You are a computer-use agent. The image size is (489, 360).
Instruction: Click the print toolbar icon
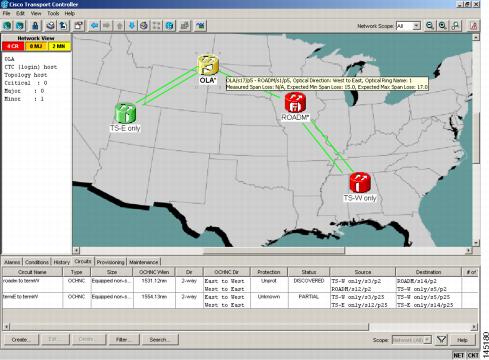coord(50,26)
